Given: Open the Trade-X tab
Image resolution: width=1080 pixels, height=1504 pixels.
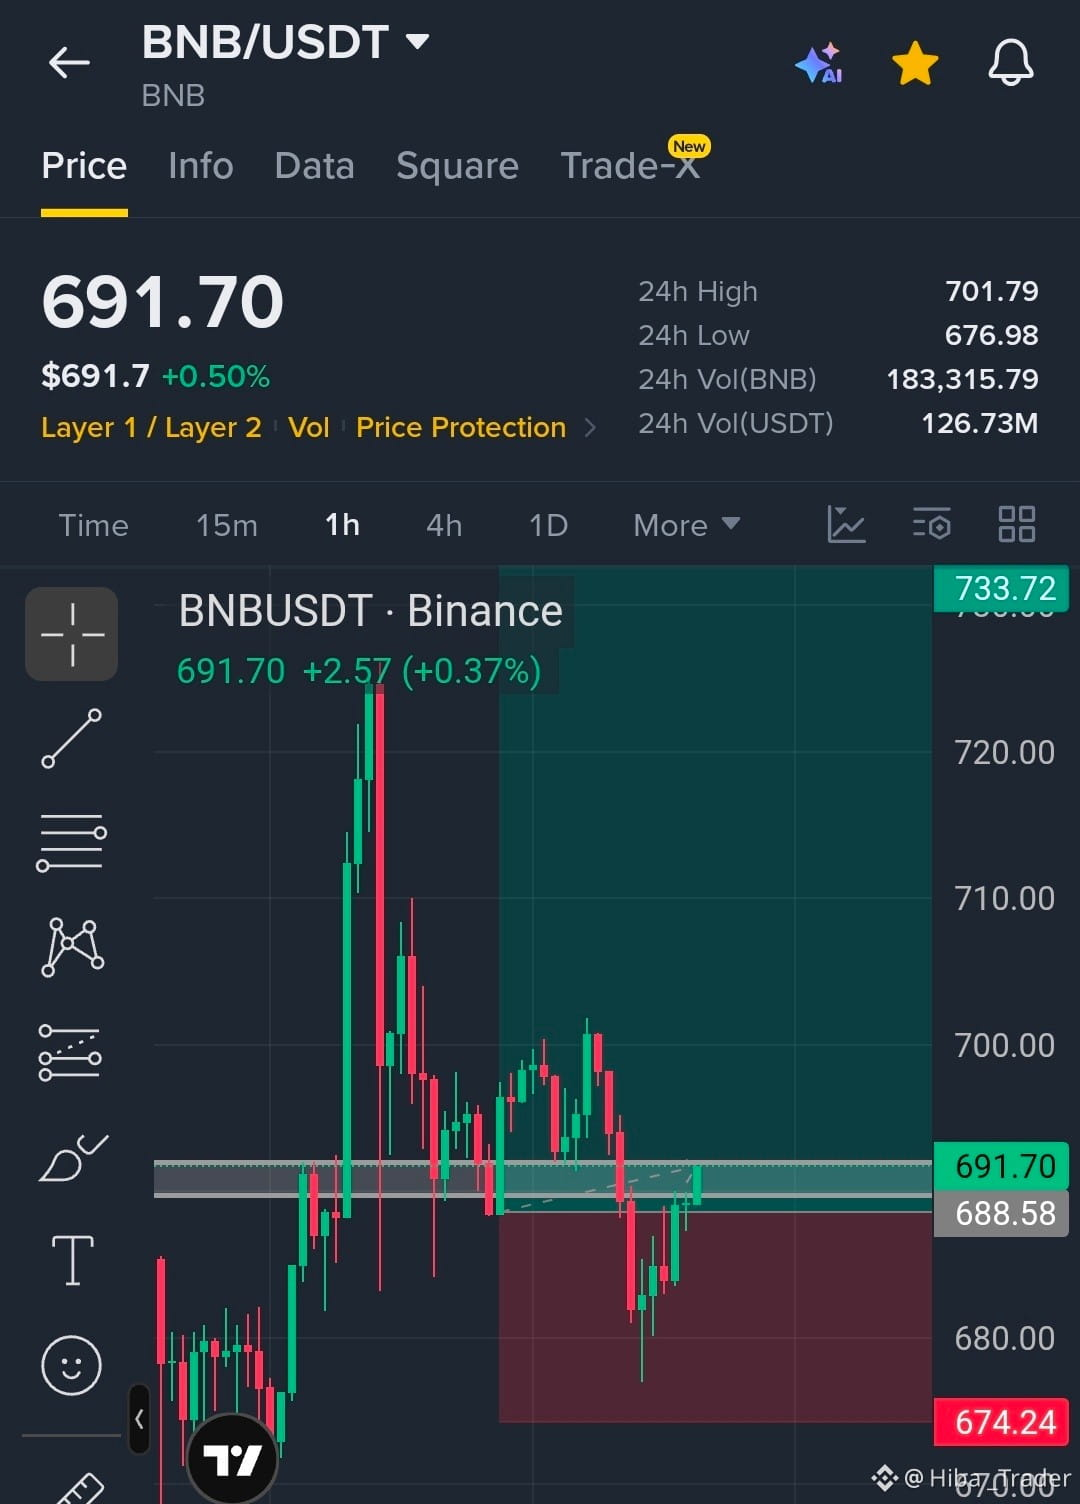Looking at the screenshot, I should click(630, 166).
